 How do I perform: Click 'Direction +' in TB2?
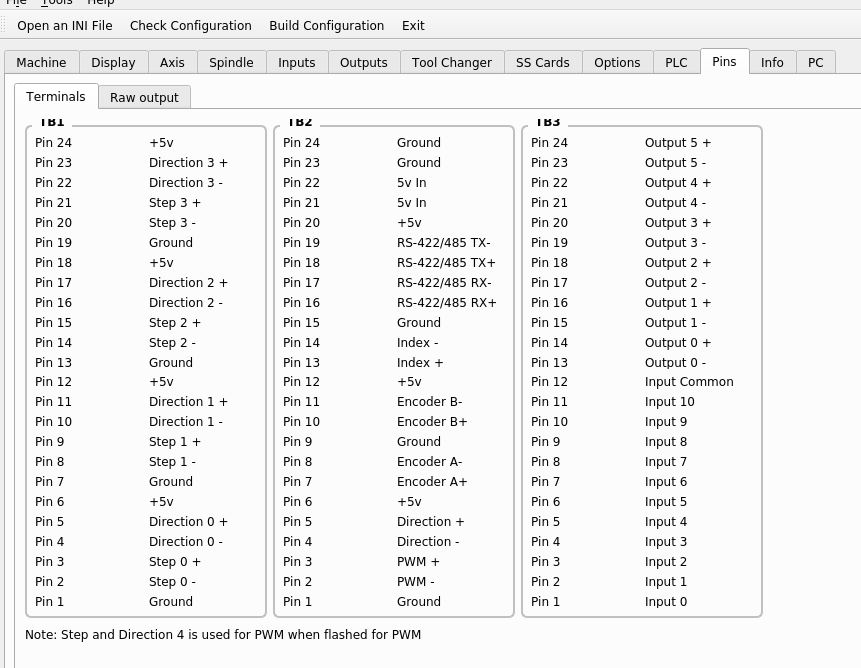[430, 521]
